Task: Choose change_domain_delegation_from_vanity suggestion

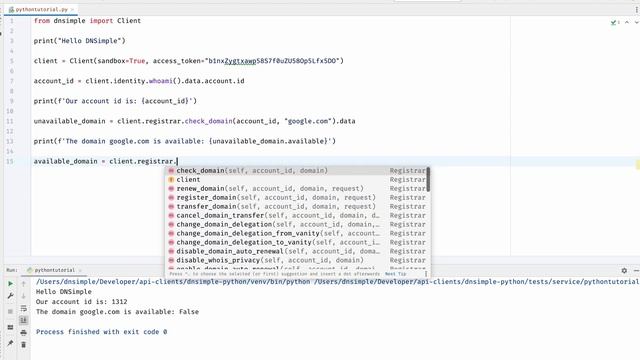Action: pyautogui.click(x=297, y=233)
